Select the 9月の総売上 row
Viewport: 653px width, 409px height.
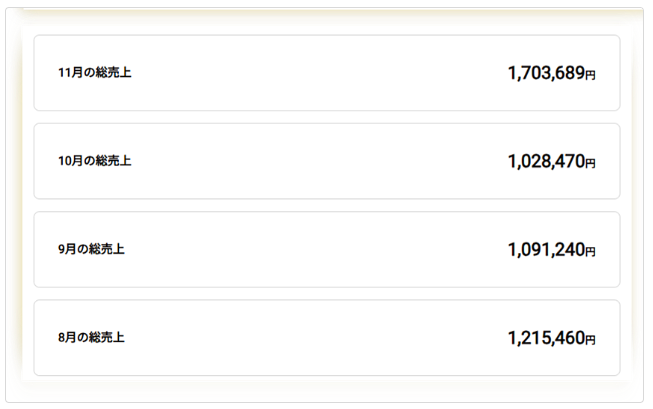click(326, 249)
